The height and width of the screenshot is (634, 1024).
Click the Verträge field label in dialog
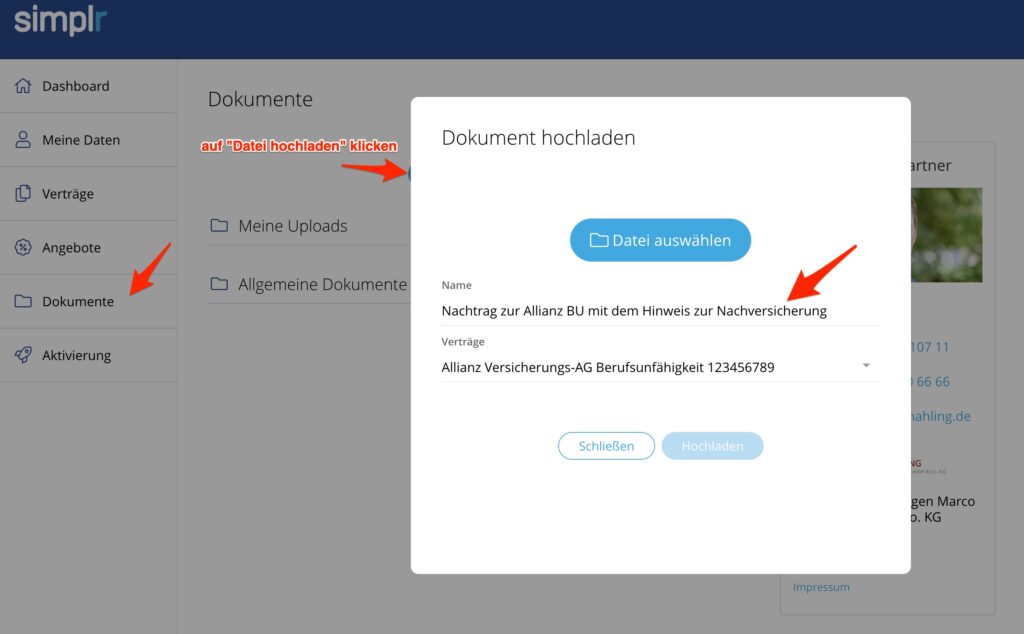pyautogui.click(x=463, y=341)
